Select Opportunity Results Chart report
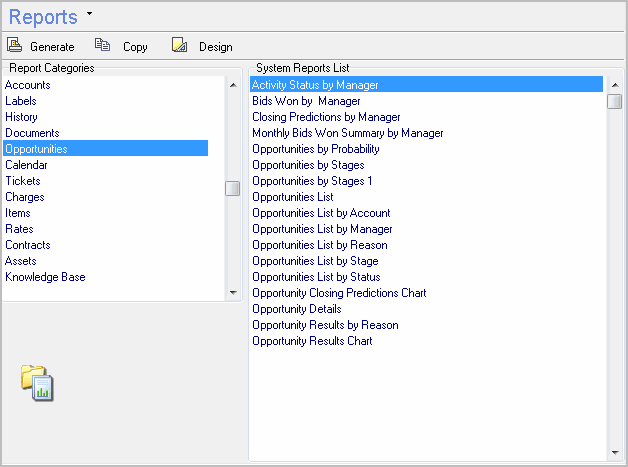The width and height of the screenshot is (628, 467). tap(312, 341)
